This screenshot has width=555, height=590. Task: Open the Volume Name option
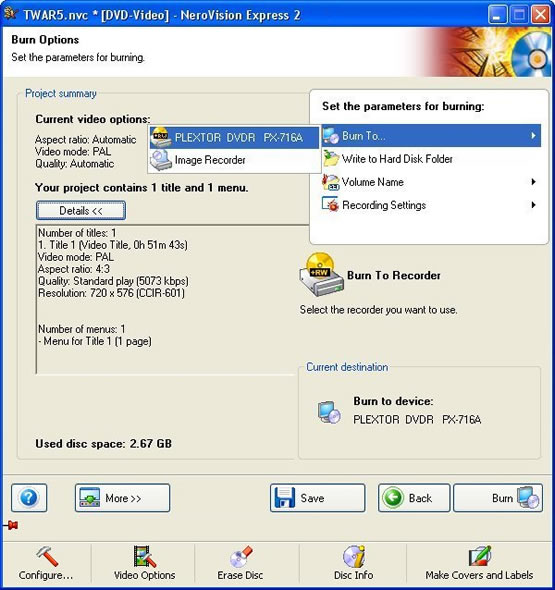tap(431, 182)
